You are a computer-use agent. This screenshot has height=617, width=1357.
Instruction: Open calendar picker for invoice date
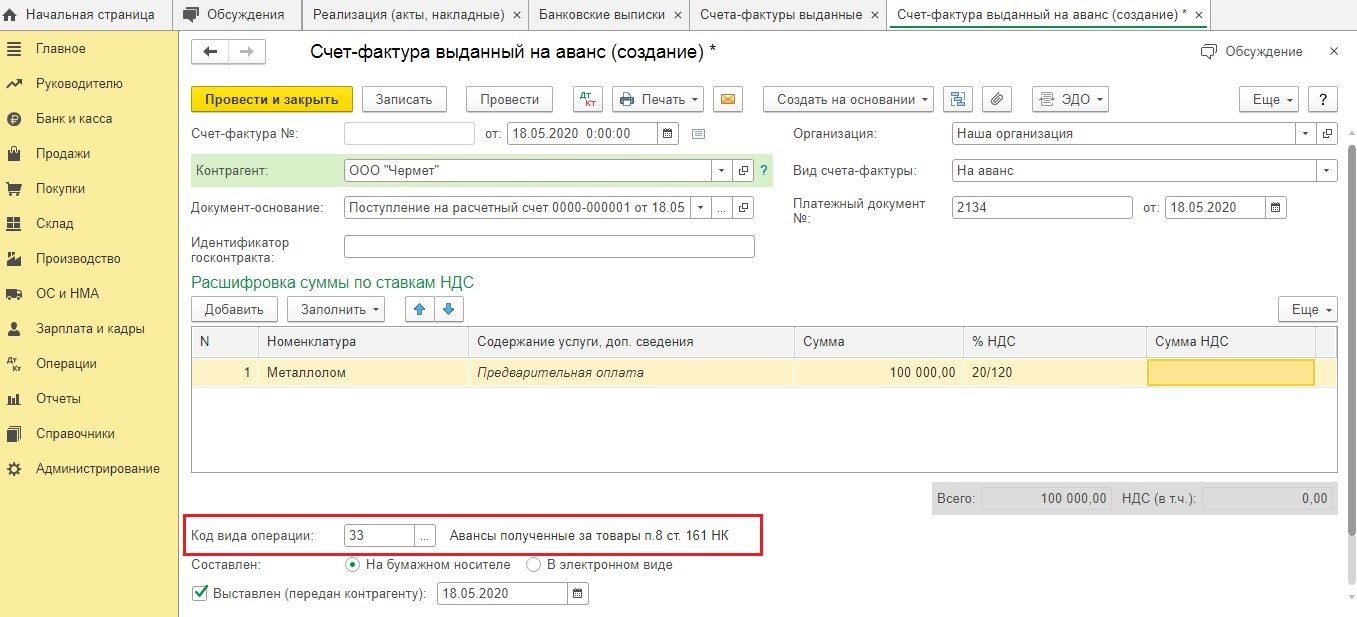point(668,133)
